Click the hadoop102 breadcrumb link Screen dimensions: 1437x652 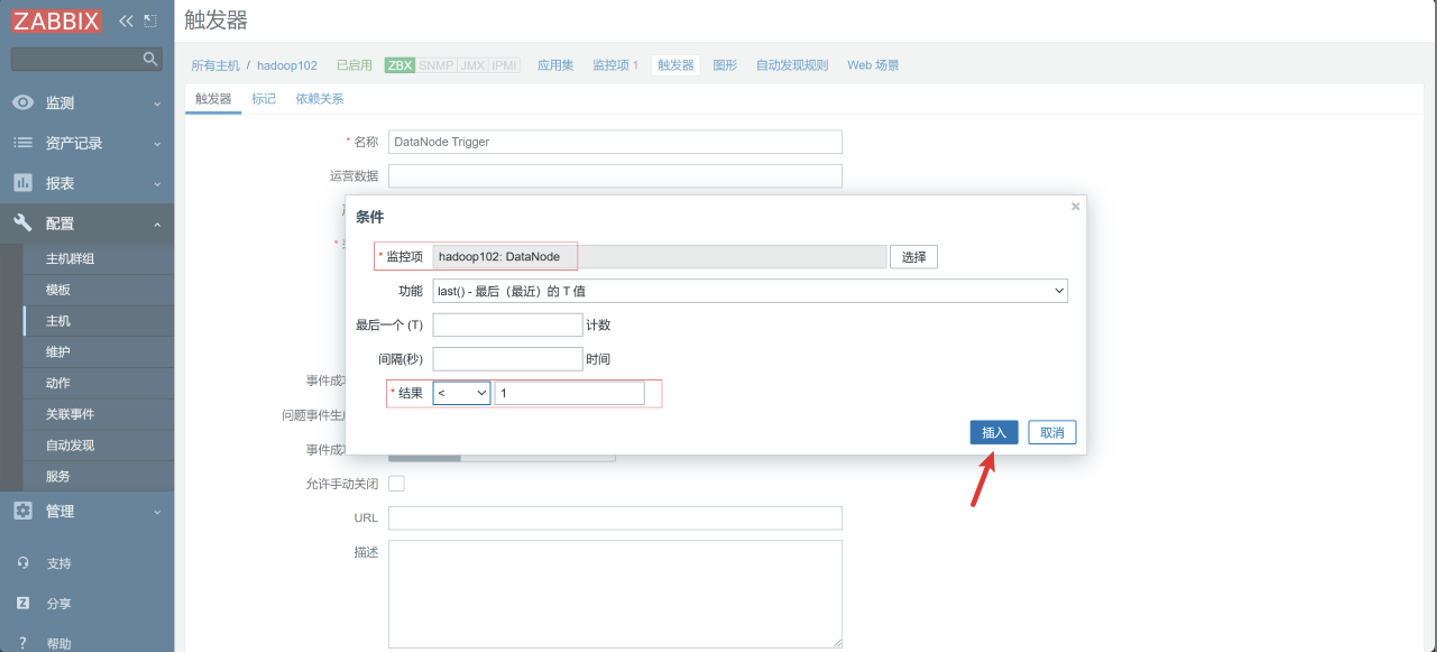click(x=287, y=65)
